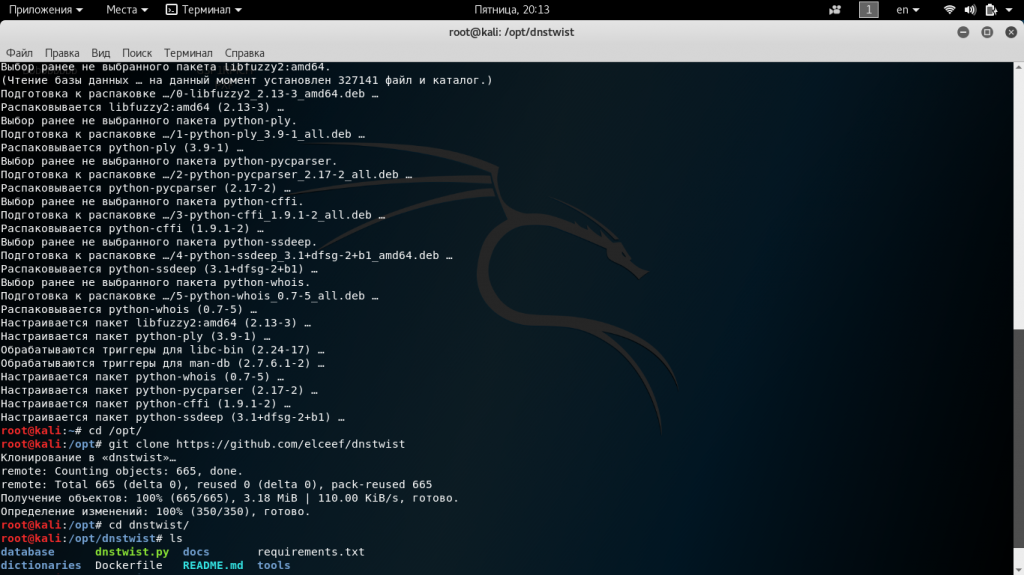This screenshot has width=1024, height=575.
Task: Open workspace indicator number 1
Action: tap(869, 10)
